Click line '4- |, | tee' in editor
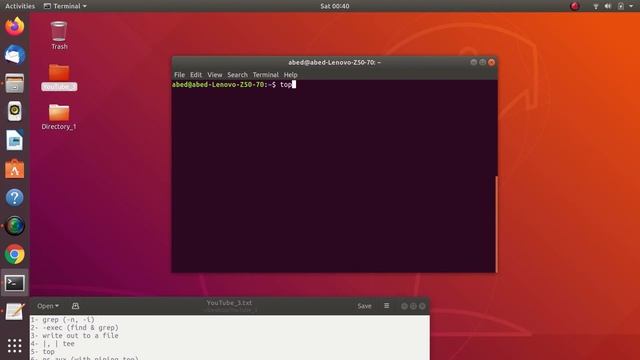Image resolution: width=640 pixels, height=360 pixels. pos(53,344)
